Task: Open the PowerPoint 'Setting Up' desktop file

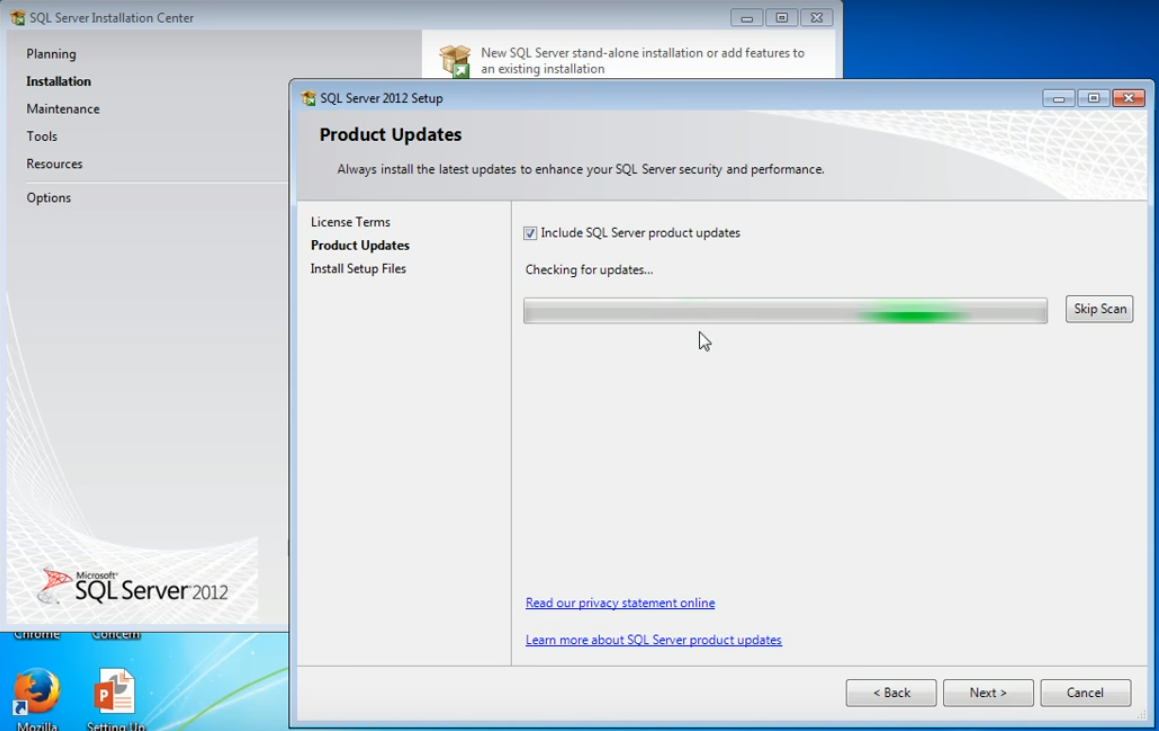Action: (x=115, y=698)
